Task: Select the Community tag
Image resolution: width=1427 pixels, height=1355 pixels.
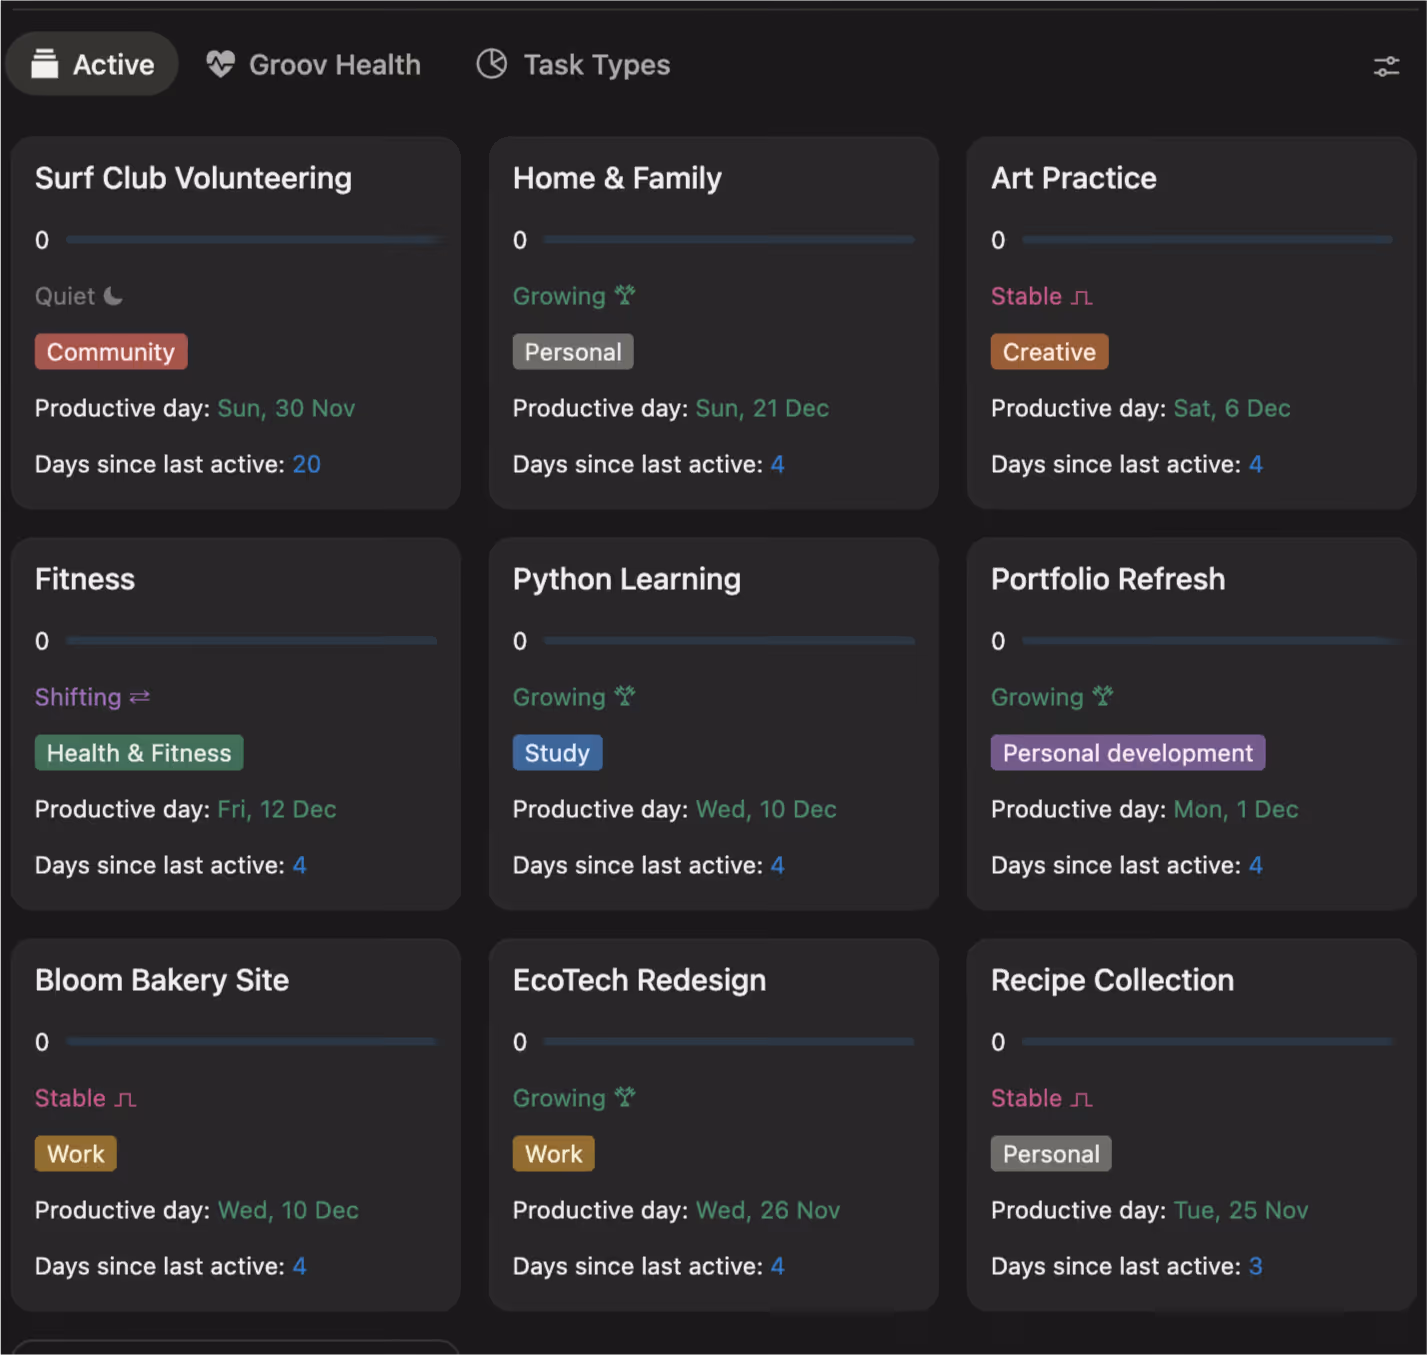Action: (x=111, y=352)
